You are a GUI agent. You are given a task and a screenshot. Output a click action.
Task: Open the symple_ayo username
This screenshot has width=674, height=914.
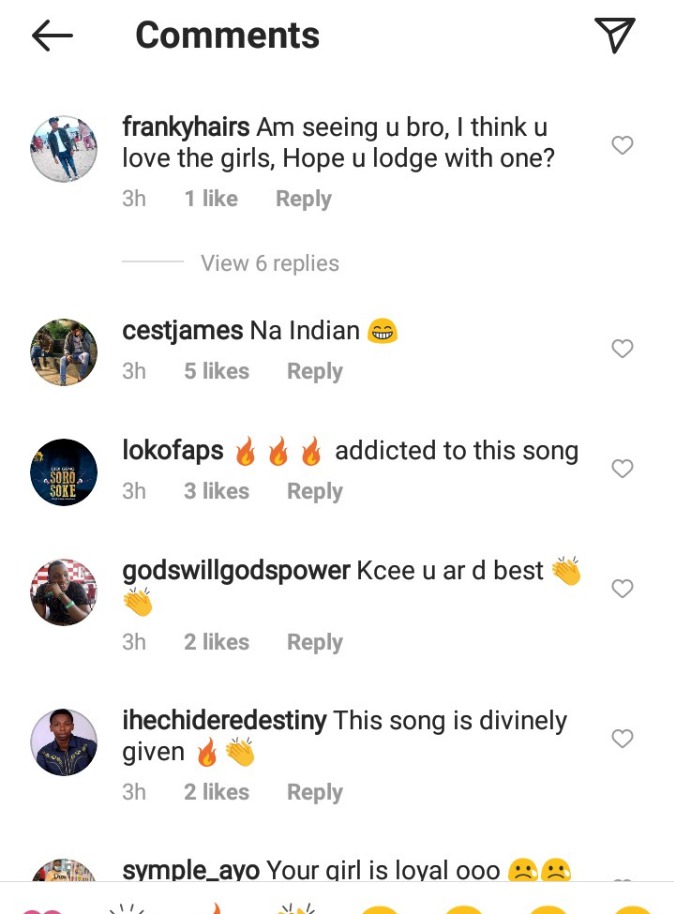[191, 870]
